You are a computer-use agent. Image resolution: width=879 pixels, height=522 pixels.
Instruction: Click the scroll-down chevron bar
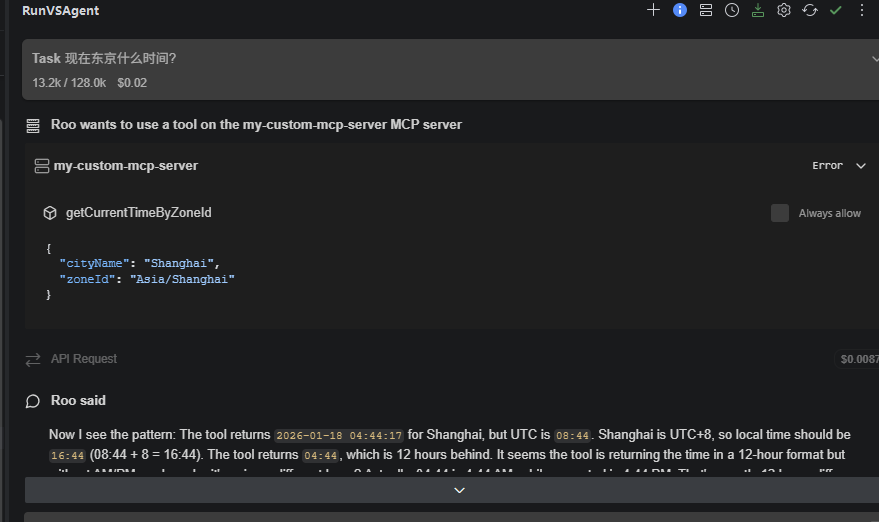click(452, 490)
